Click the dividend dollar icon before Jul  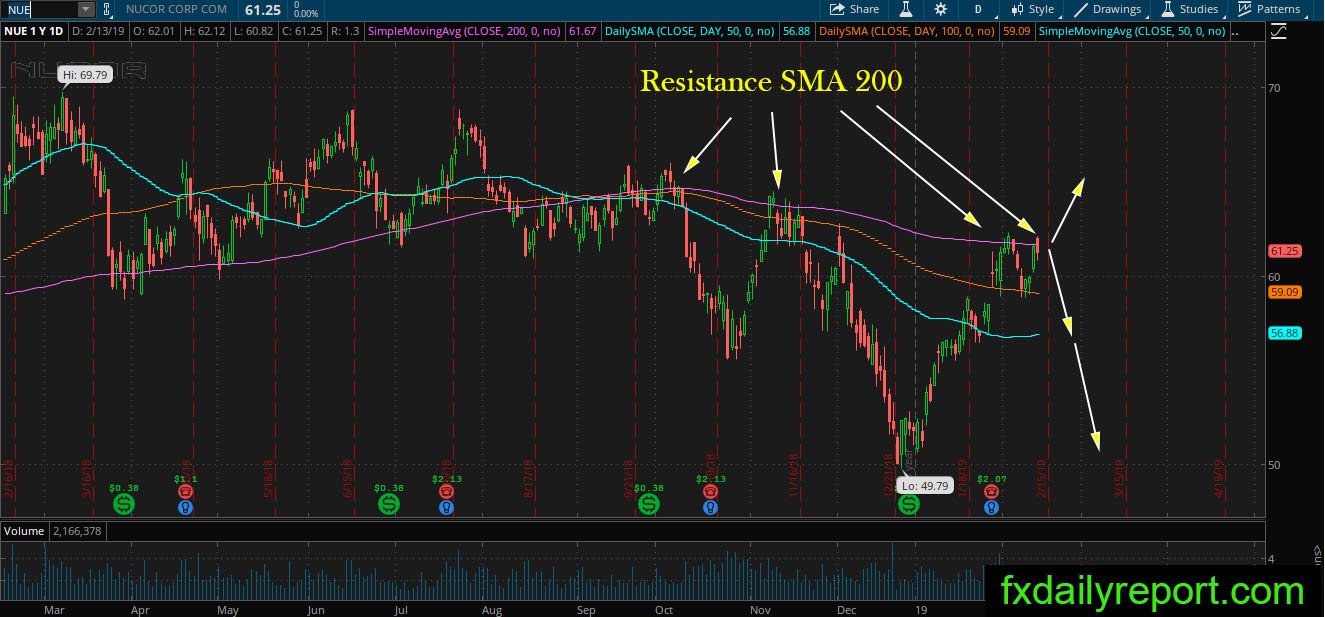pos(387,505)
